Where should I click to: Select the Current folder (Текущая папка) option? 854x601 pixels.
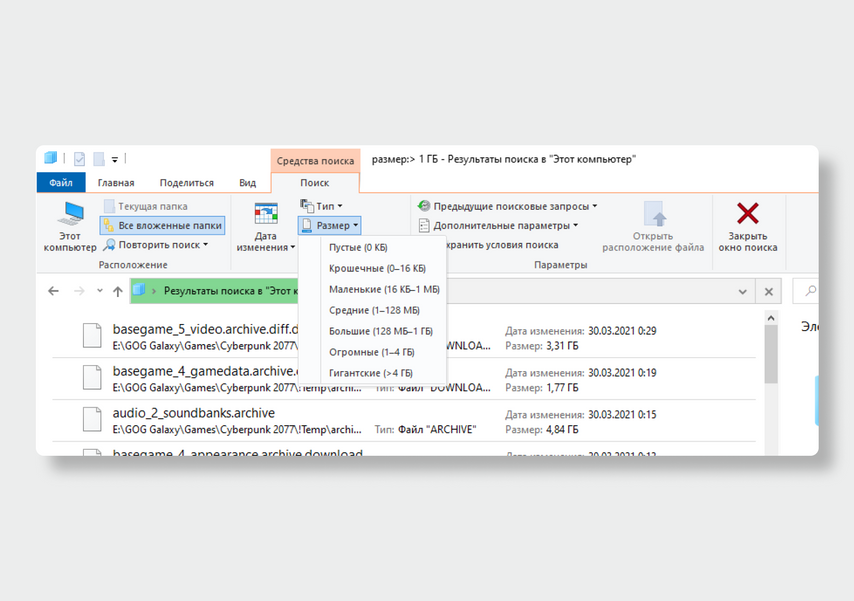click(146, 207)
